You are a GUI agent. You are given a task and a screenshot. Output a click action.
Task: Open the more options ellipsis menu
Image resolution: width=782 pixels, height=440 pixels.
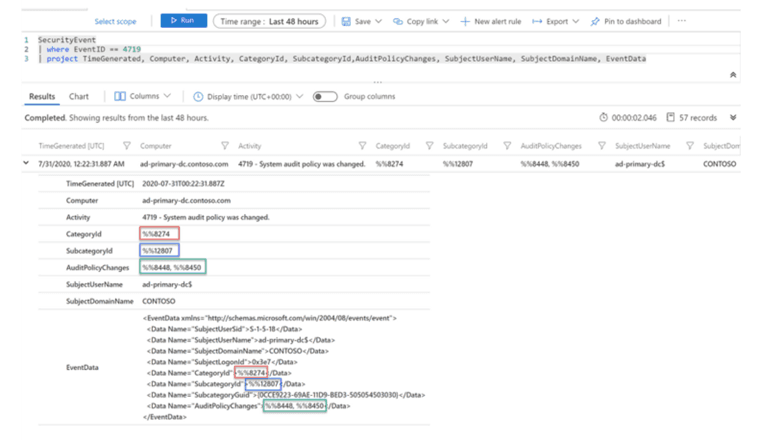tap(682, 21)
